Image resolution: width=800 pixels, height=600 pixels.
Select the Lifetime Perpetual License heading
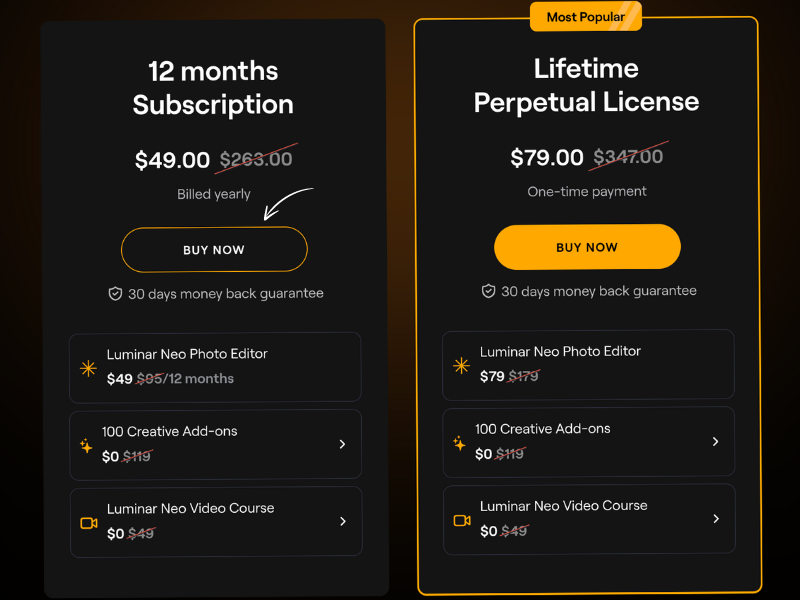pos(586,85)
